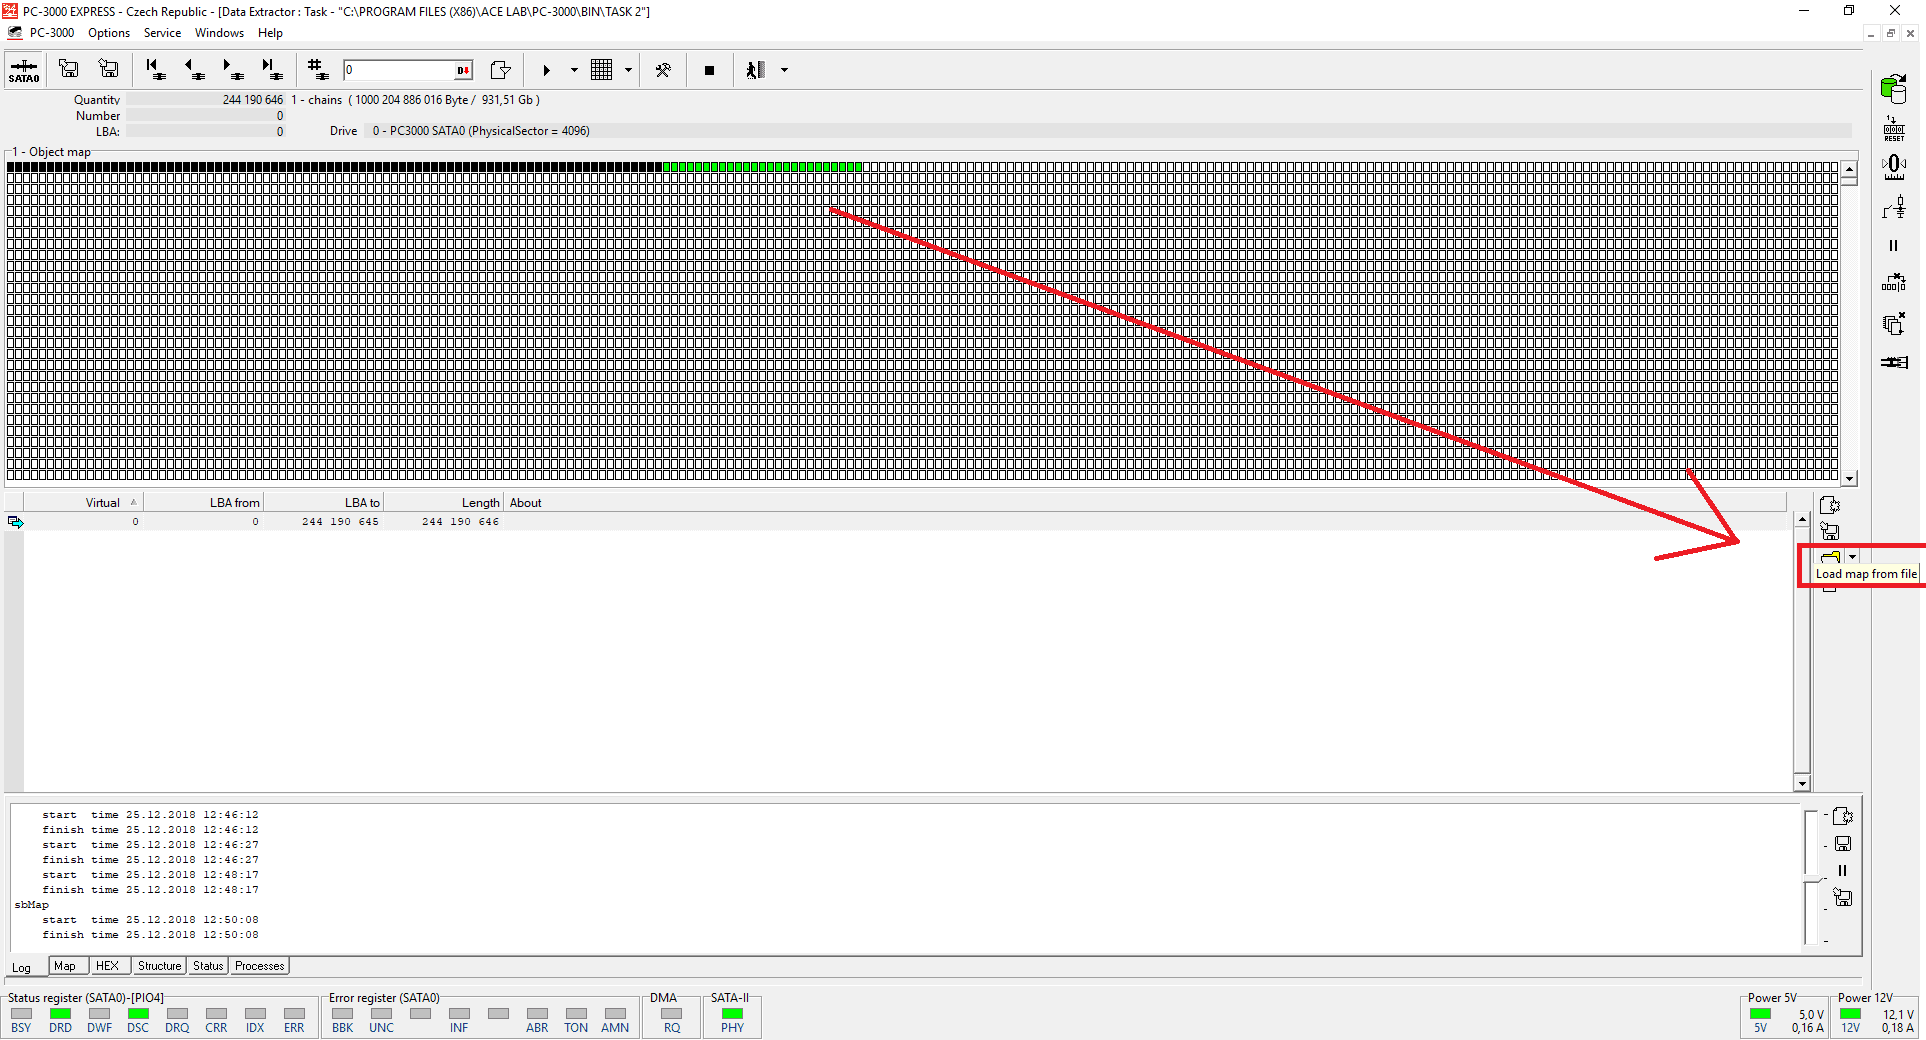
Task: Click the SATA0 port selector button
Action: tap(24, 70)
